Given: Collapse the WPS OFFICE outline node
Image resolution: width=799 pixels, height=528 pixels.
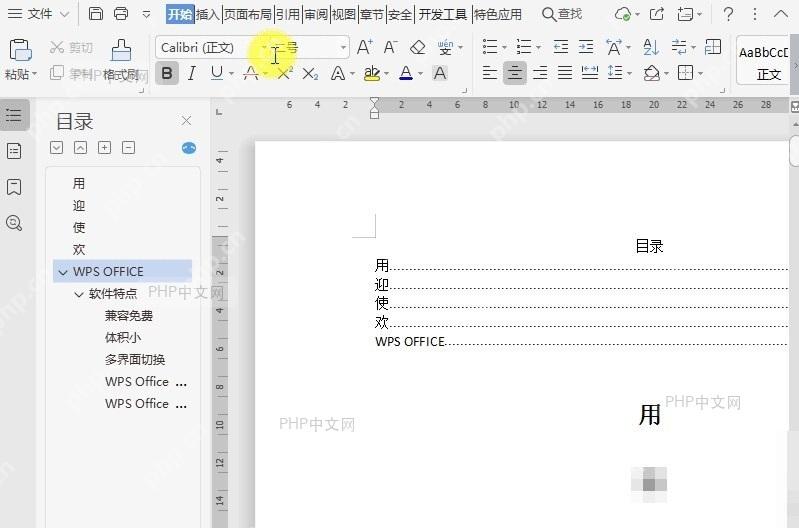Looking at the screenshot, I should (63, 272).
